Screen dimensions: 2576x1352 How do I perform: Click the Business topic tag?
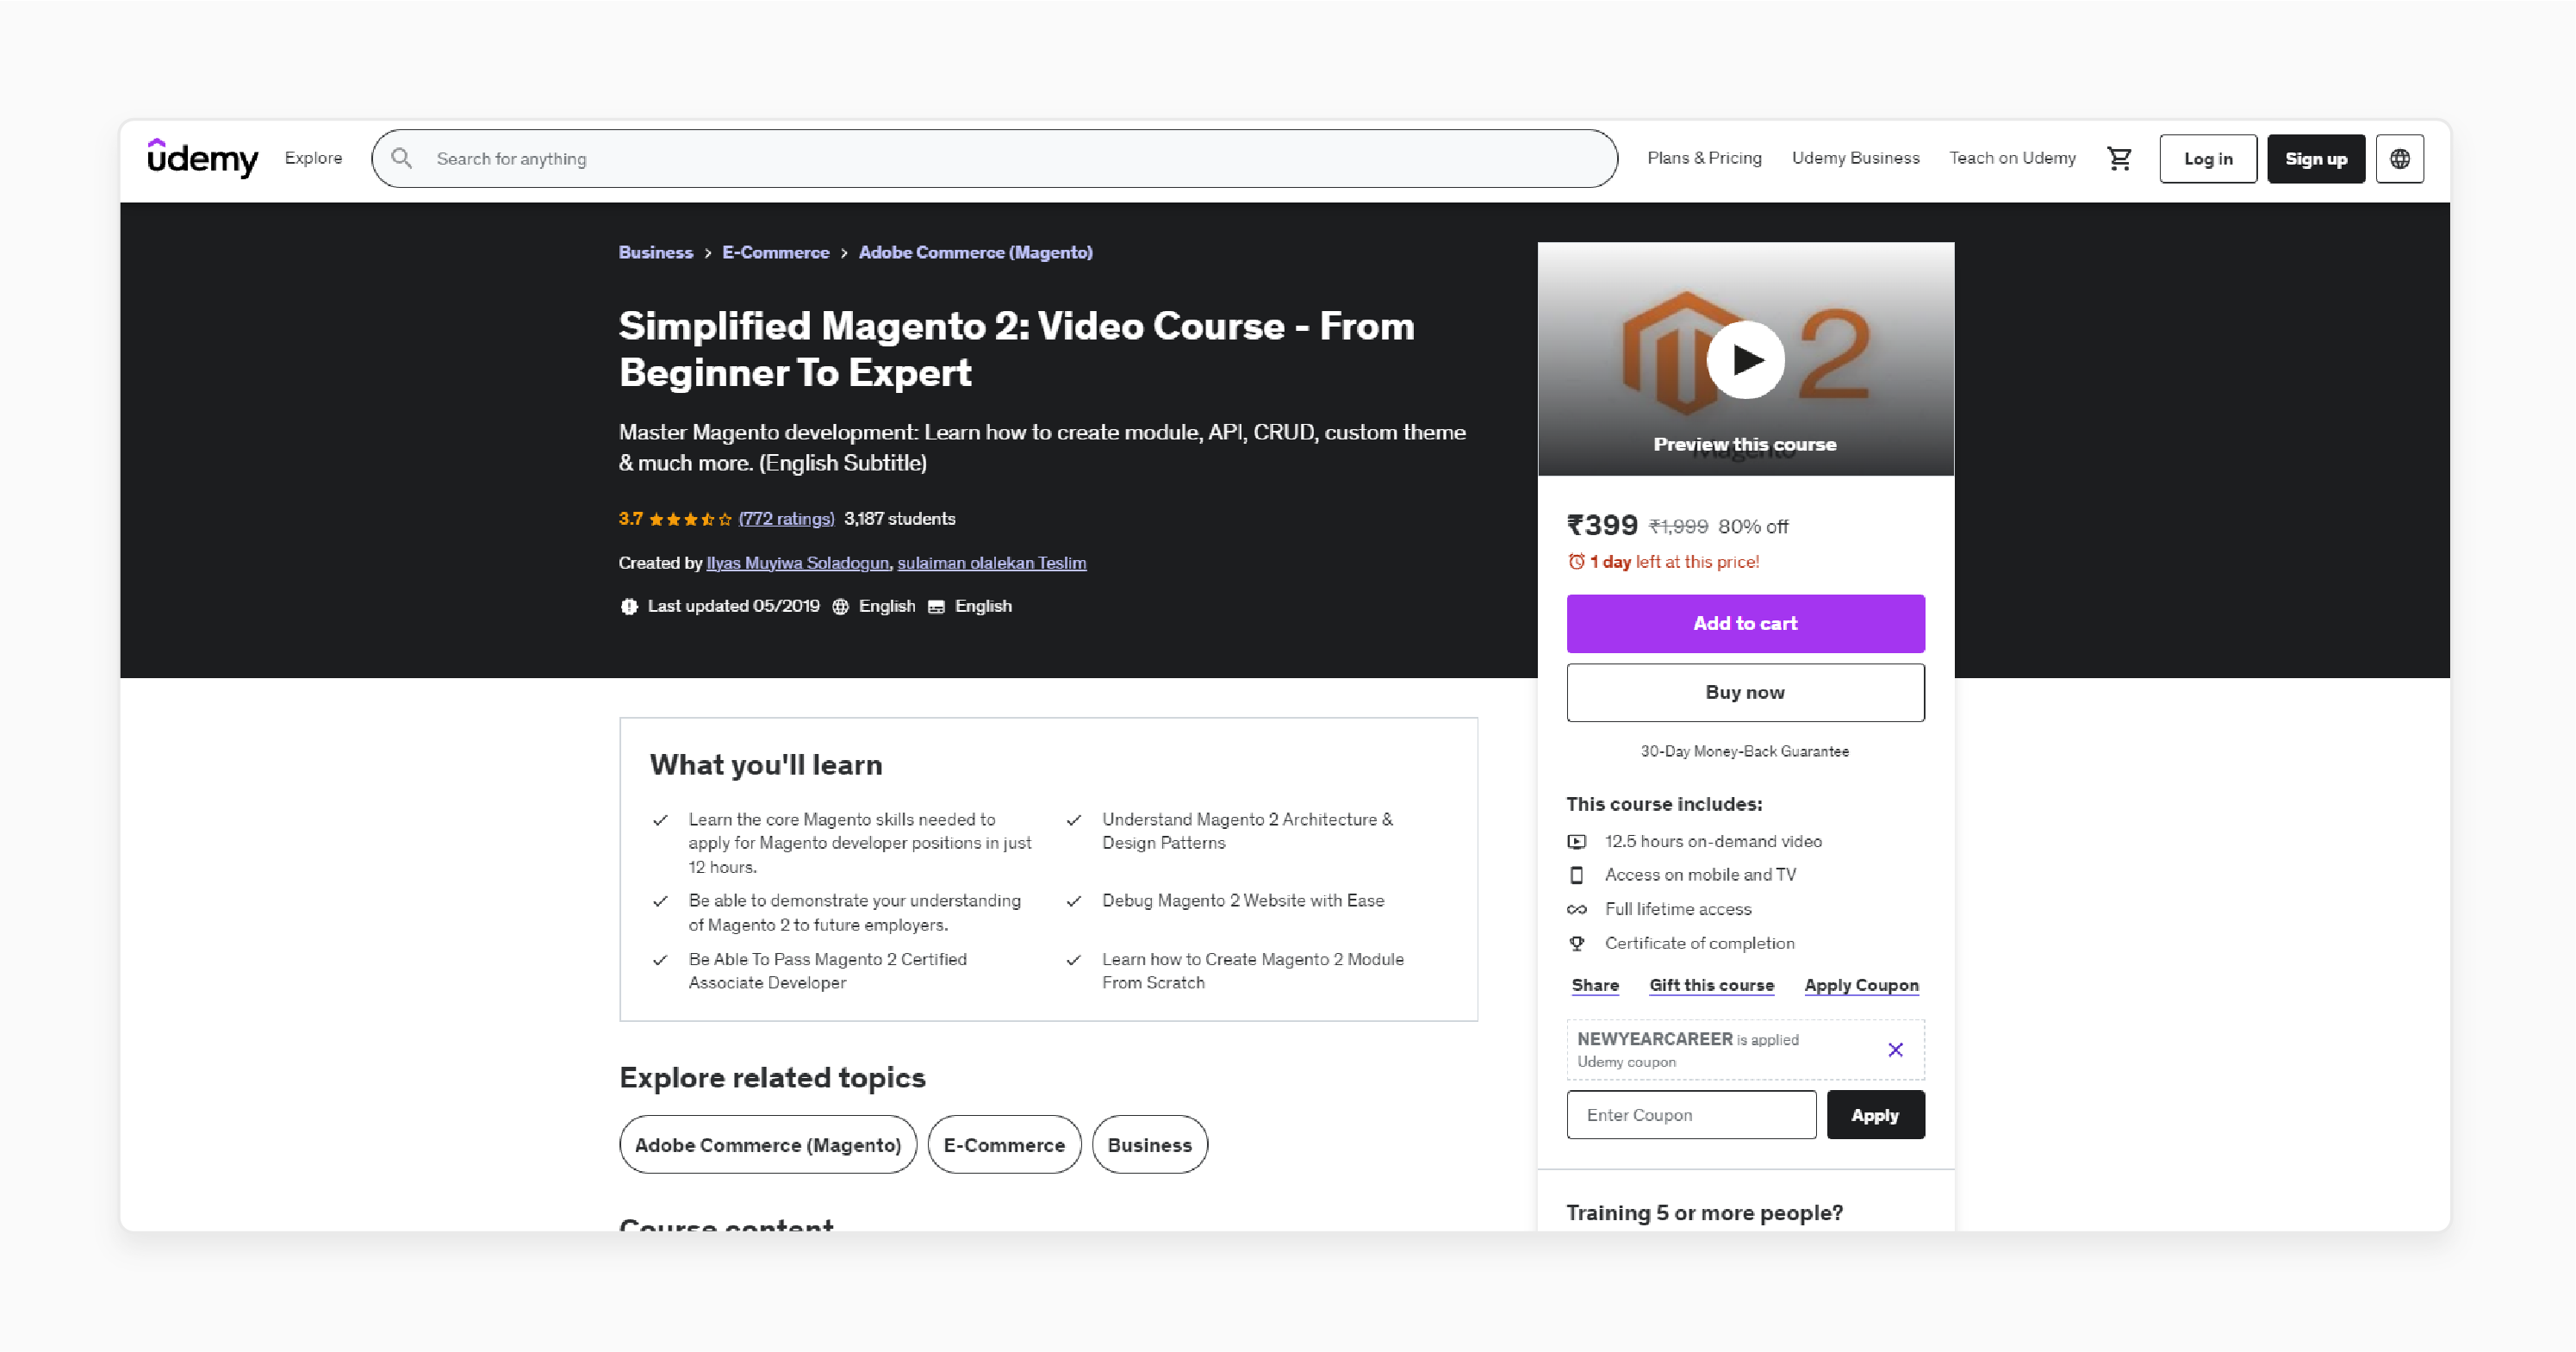pos(1148,1144)
